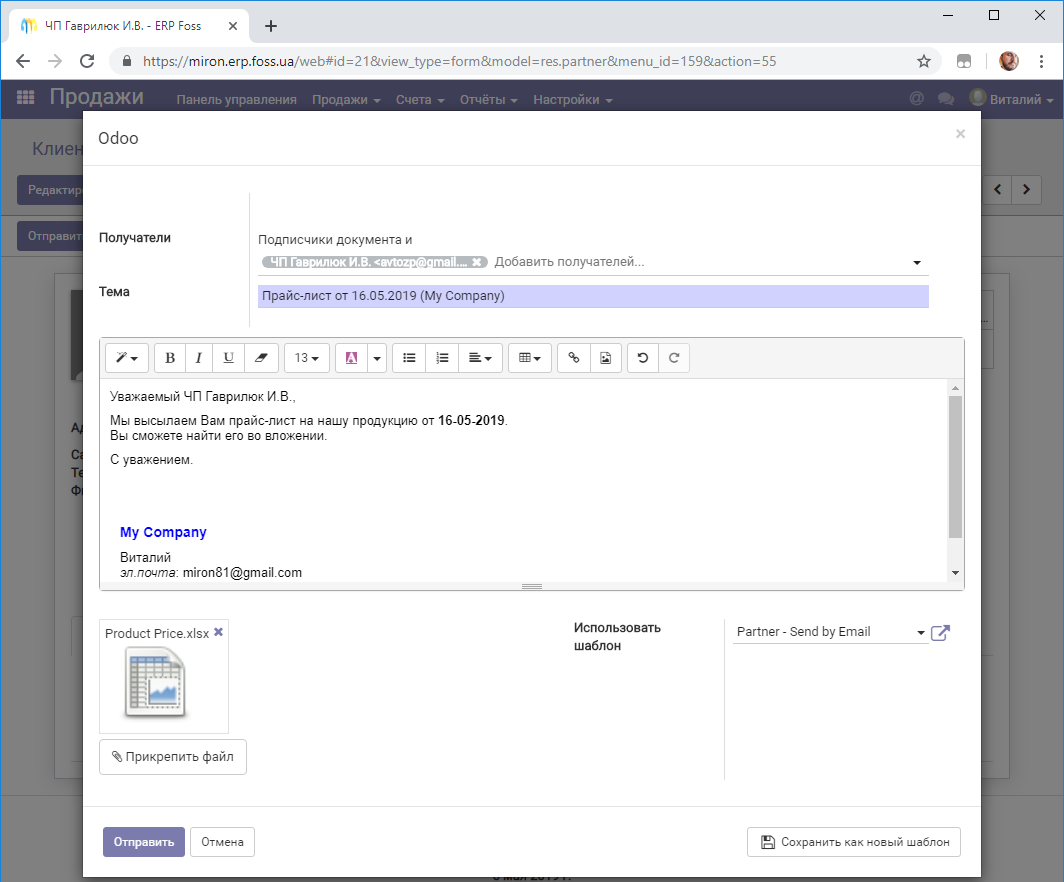The width and height of the screenshot is (1064, 882).
Task: Click the My Company signature link
Action: tap(163, 532)
